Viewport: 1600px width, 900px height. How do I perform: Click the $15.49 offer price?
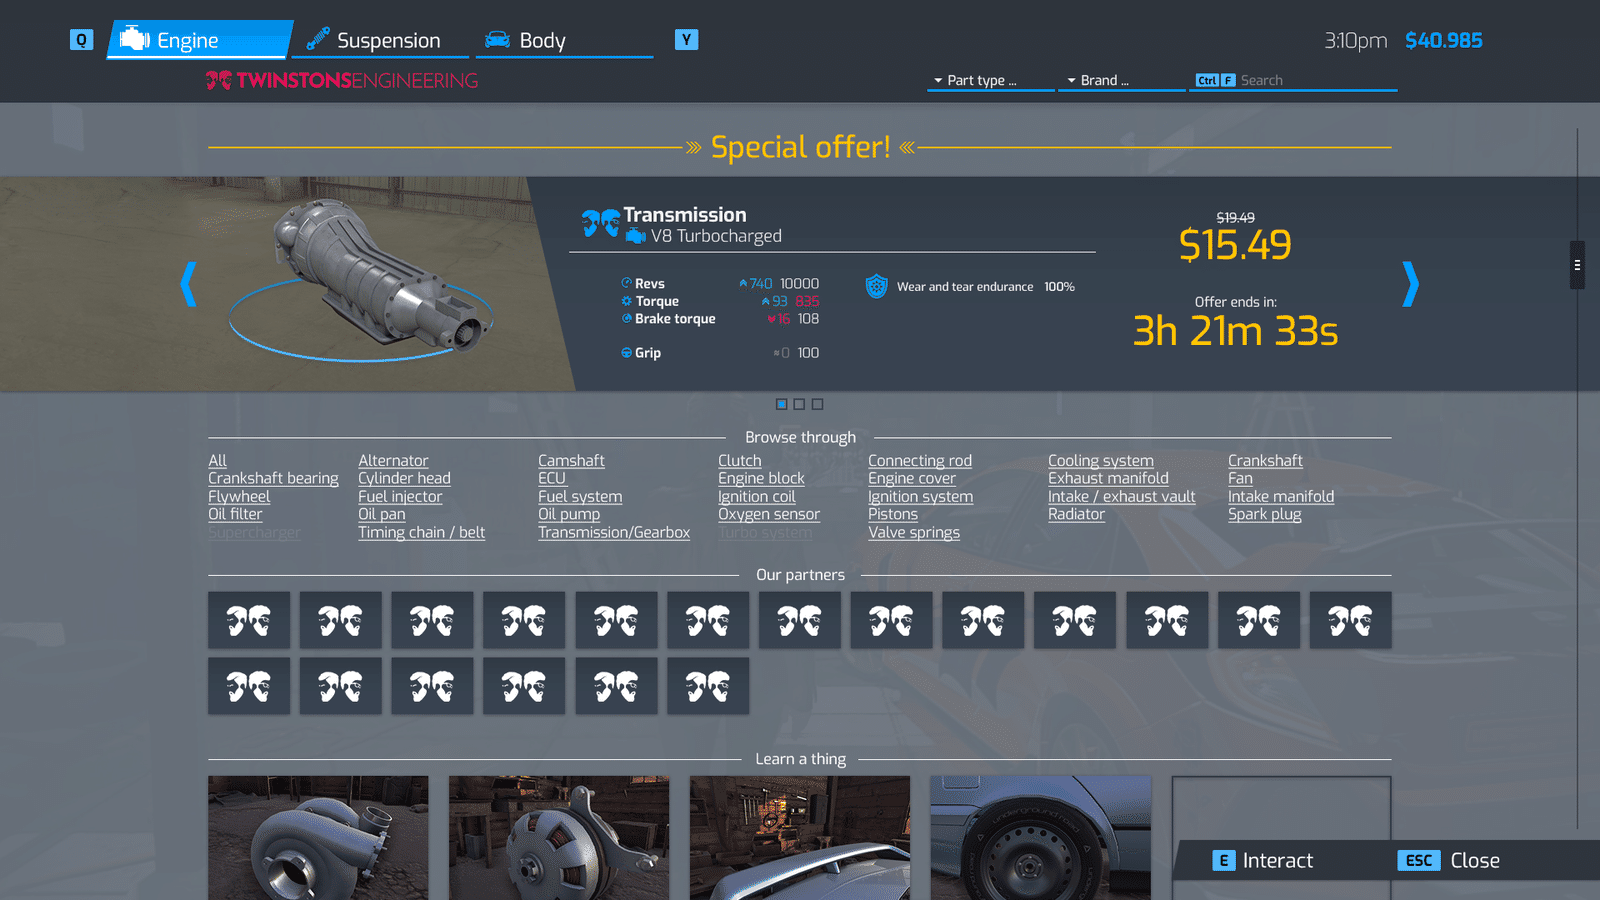[1235, 245]
